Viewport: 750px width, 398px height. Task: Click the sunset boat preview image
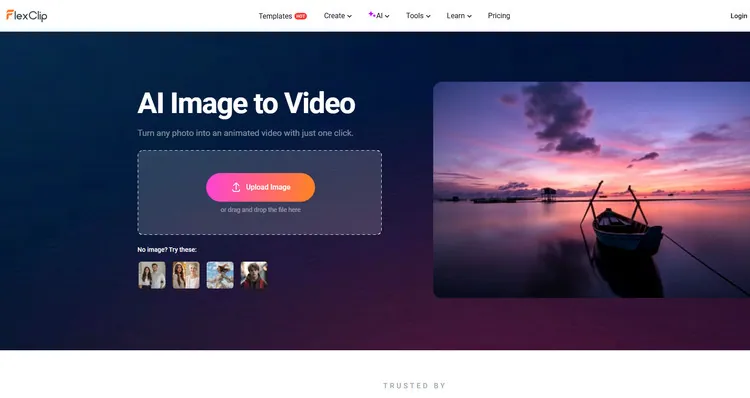coord(592,189)
